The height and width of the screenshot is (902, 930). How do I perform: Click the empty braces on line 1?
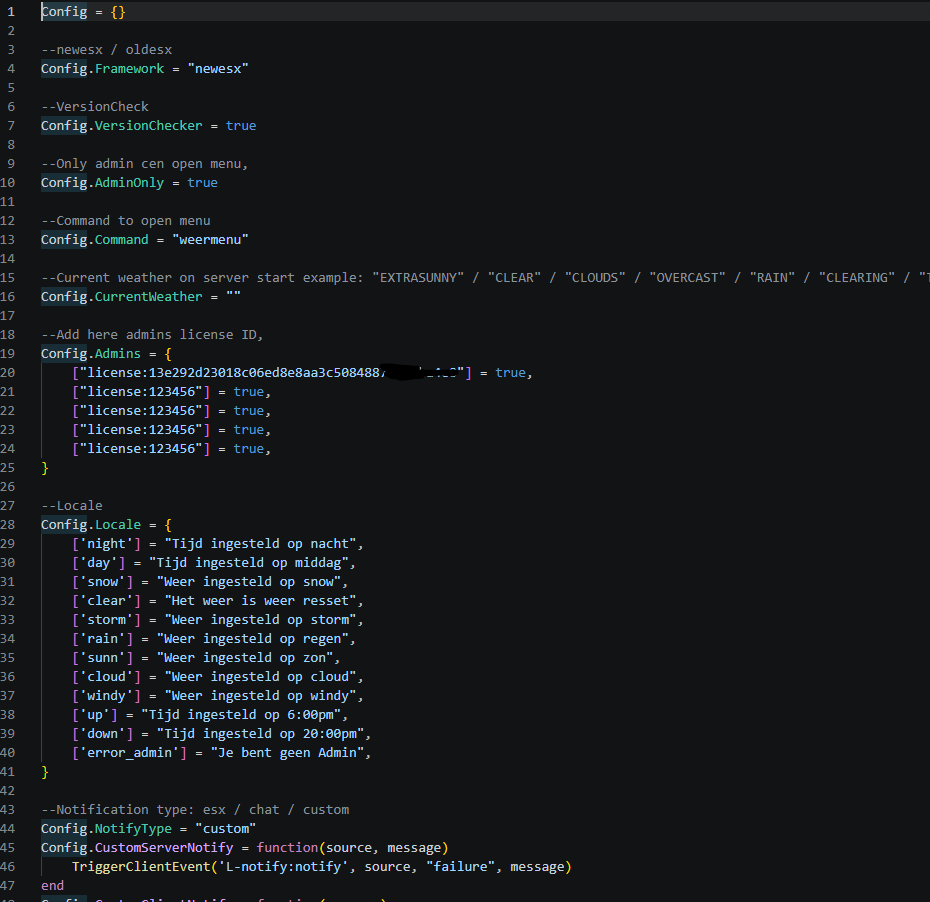pos(118,12)
